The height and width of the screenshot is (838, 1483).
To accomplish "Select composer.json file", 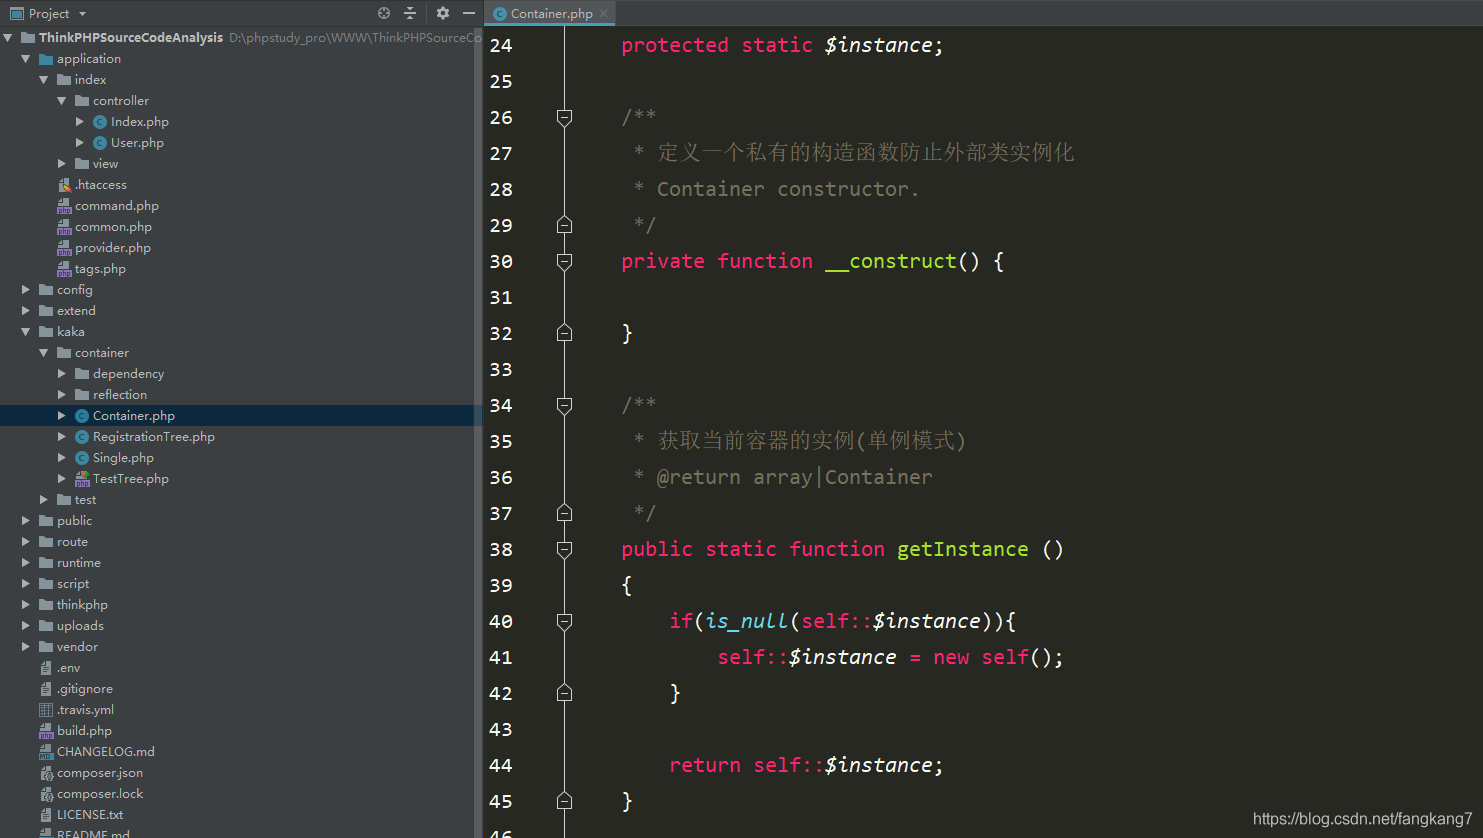I will 100,773.
